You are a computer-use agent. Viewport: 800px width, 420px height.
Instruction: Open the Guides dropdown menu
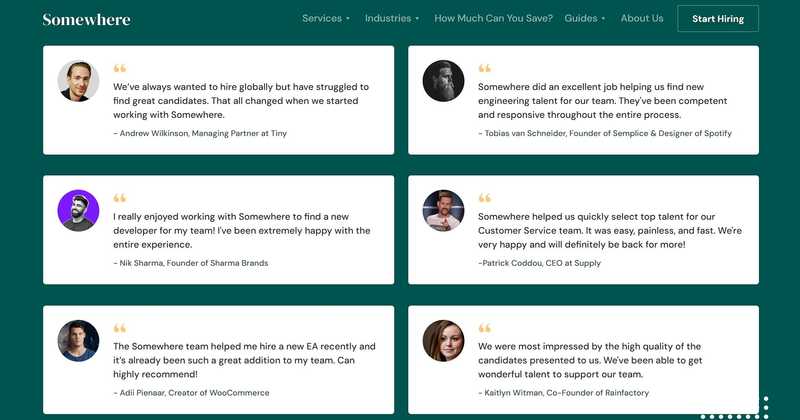pyautogui.click(x=585, y=18)
